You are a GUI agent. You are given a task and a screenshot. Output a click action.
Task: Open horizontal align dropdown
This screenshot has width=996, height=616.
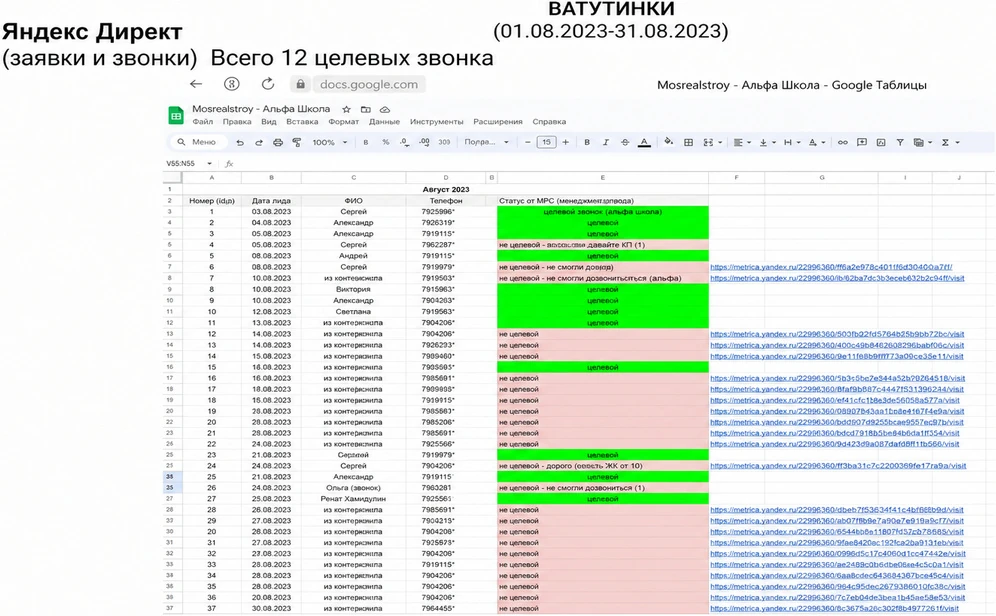742,142
